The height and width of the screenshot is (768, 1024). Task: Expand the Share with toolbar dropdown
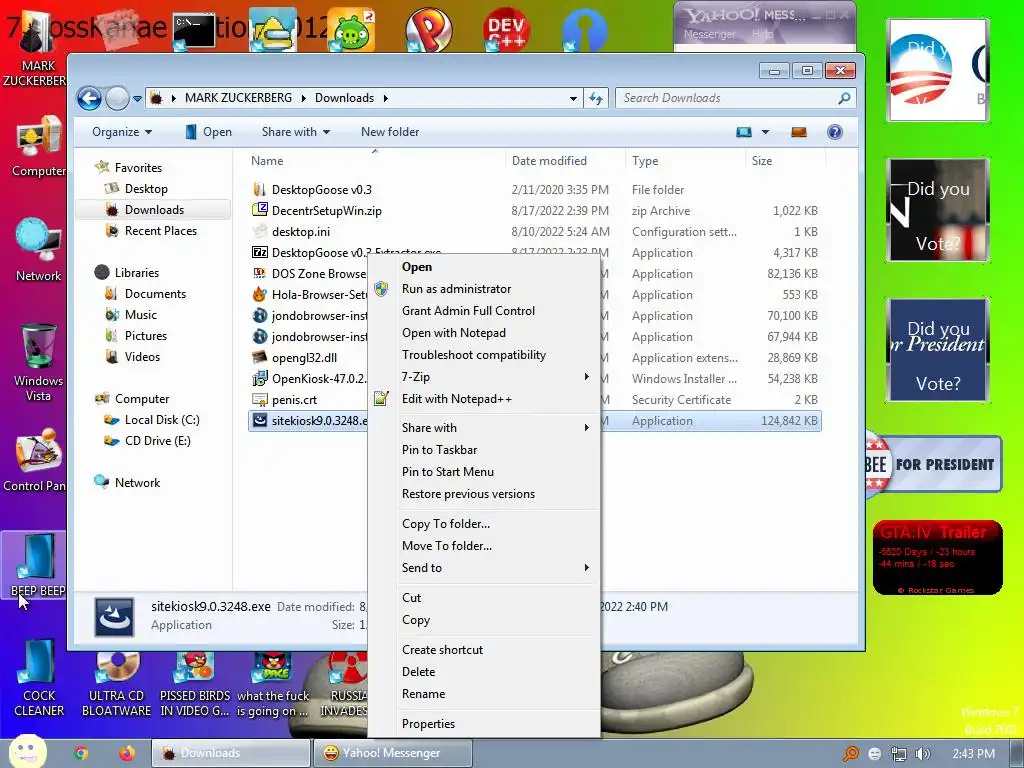point(296,132)
